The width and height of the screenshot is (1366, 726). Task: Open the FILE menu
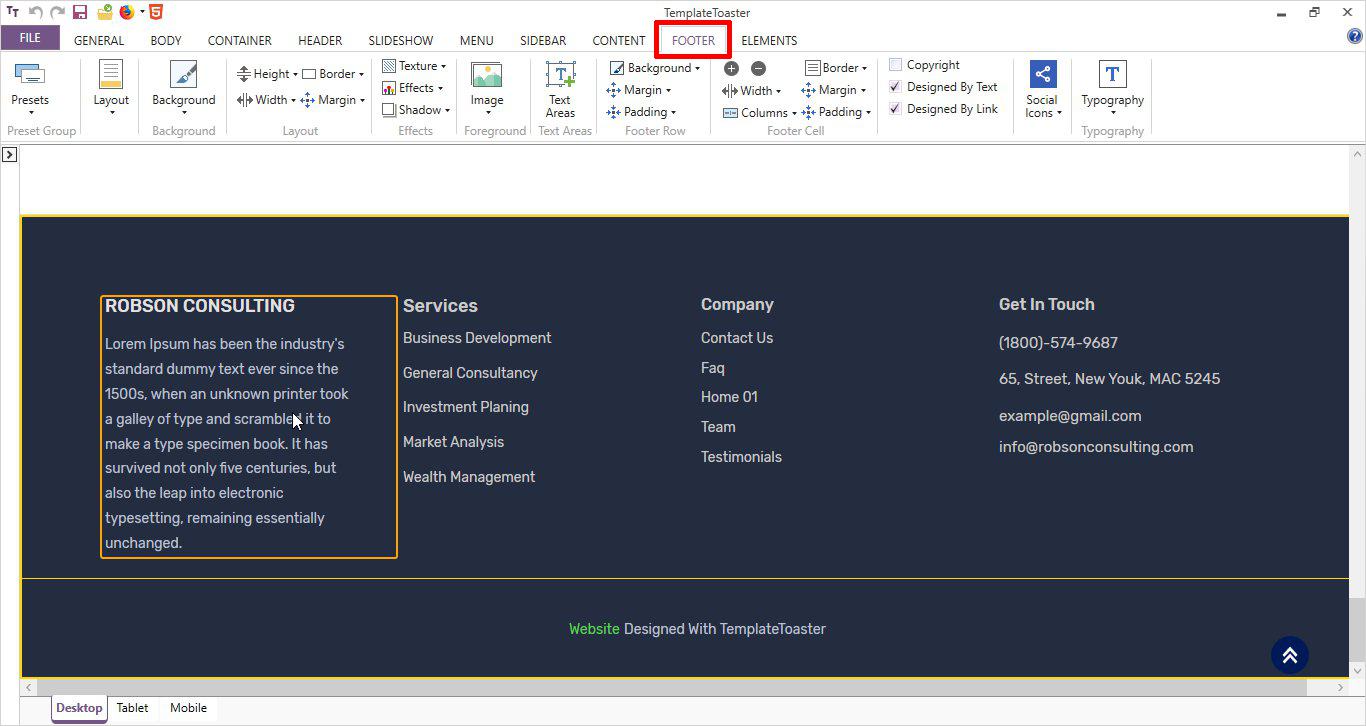click(30, 38)
